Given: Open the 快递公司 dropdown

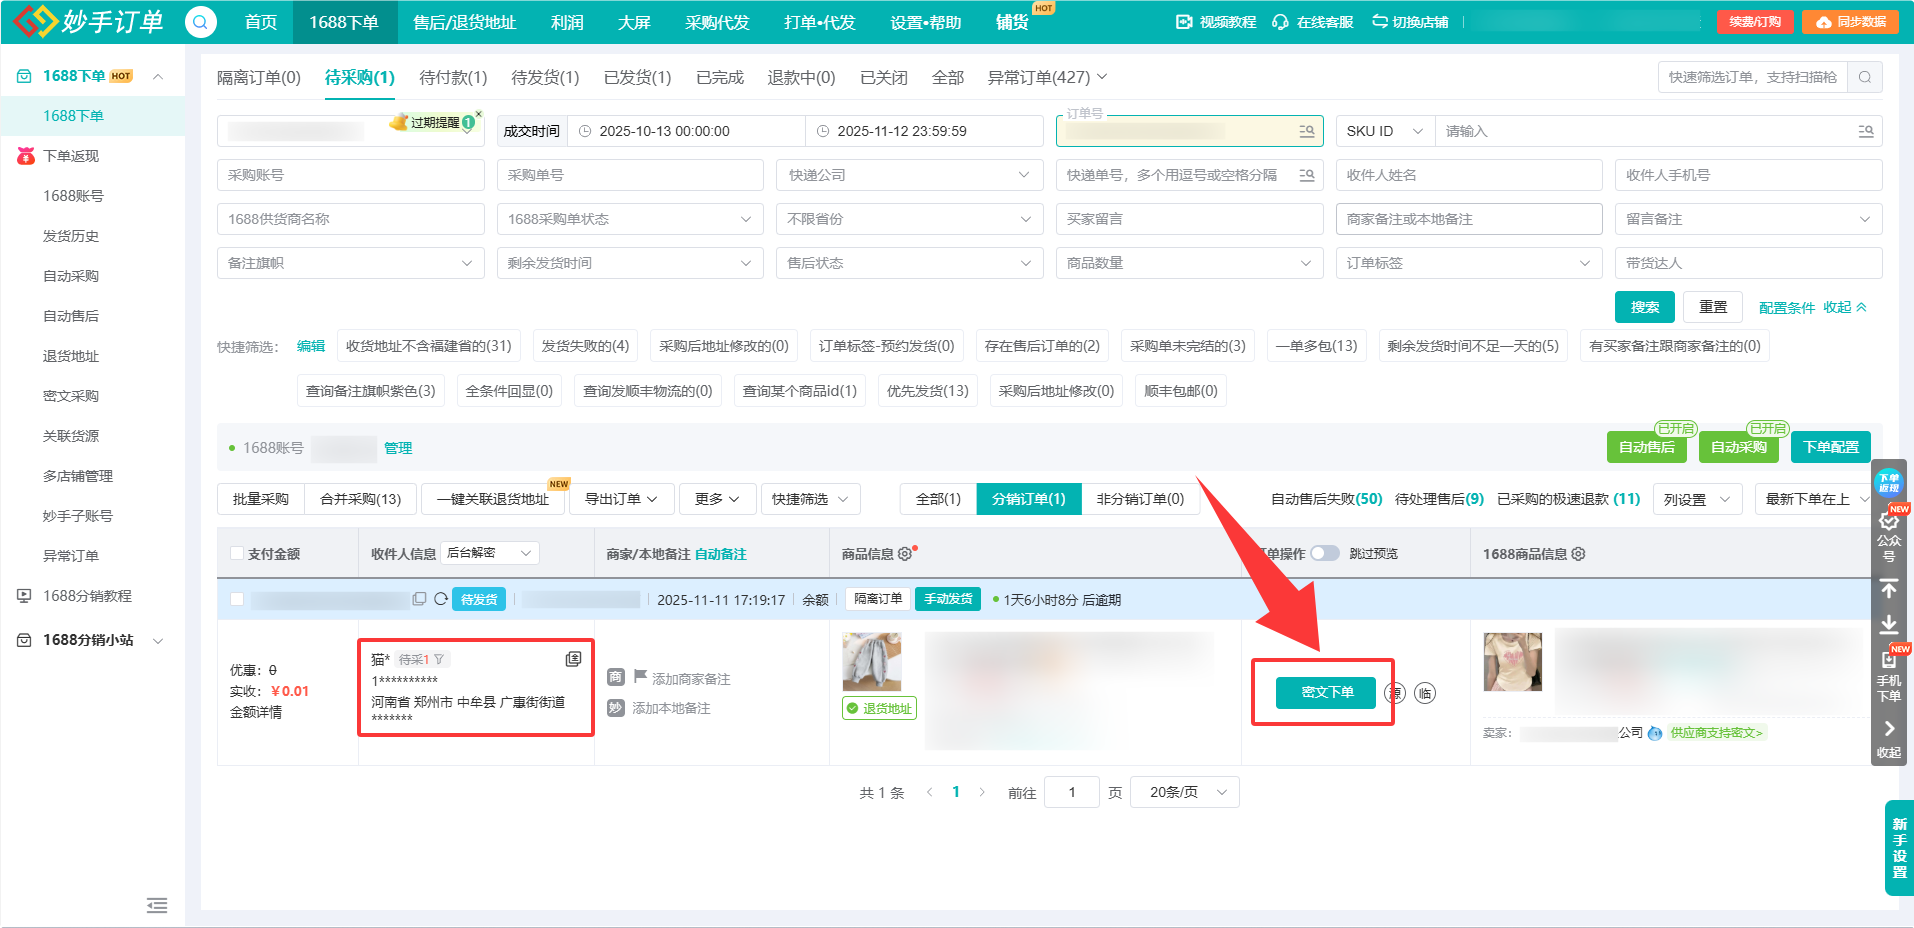Looking at the screenshot, I should pos(908,174).
